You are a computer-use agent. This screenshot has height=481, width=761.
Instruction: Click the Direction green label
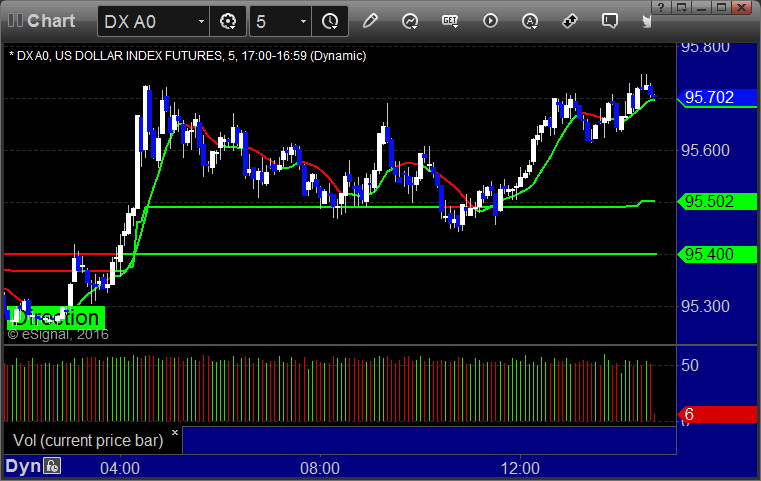[x=56, y=318]
